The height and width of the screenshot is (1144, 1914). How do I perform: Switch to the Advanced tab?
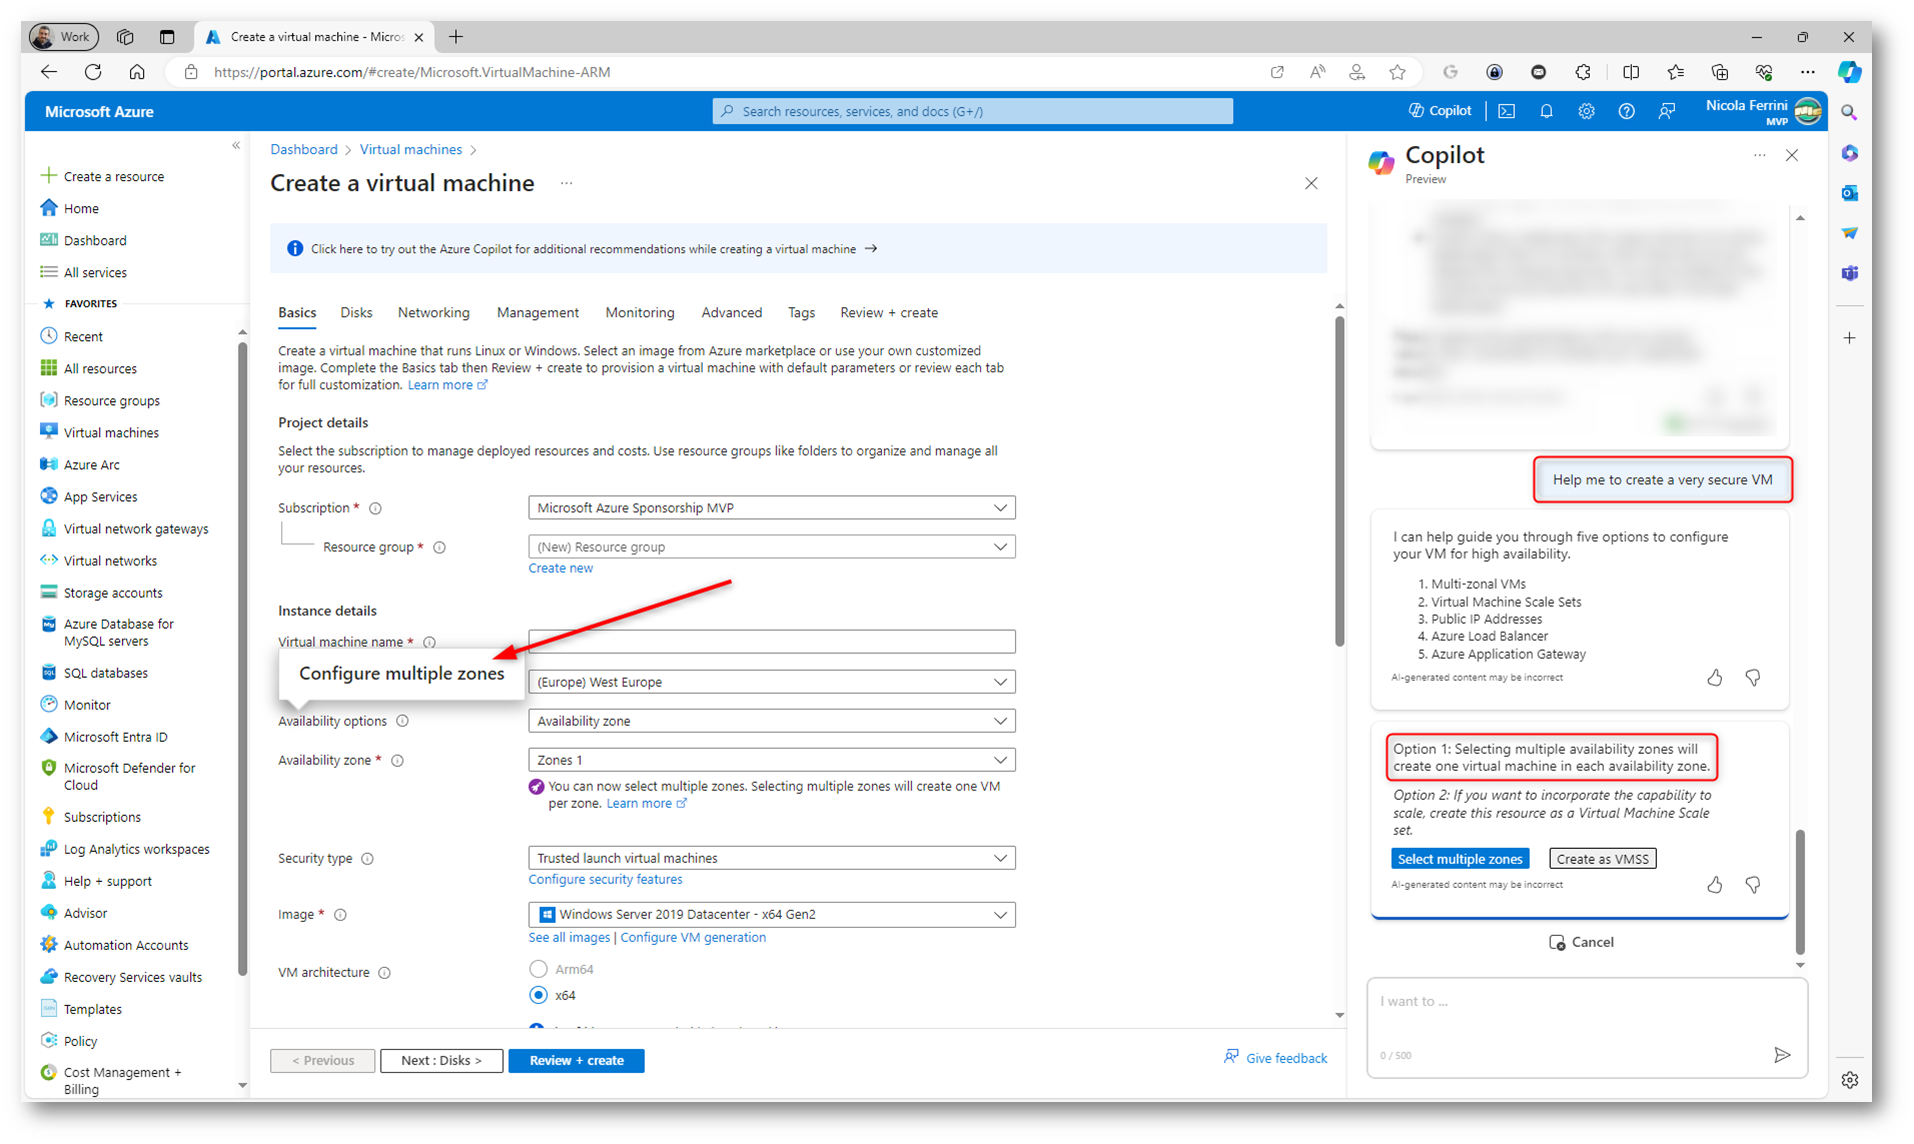pyautogui.click(x=731, y=313)
